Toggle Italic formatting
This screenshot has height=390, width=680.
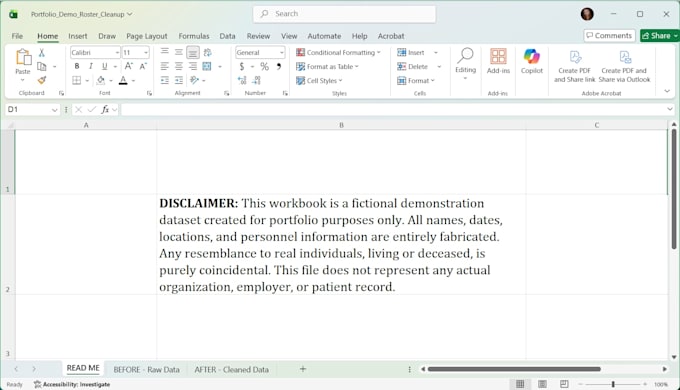point(91,66)
